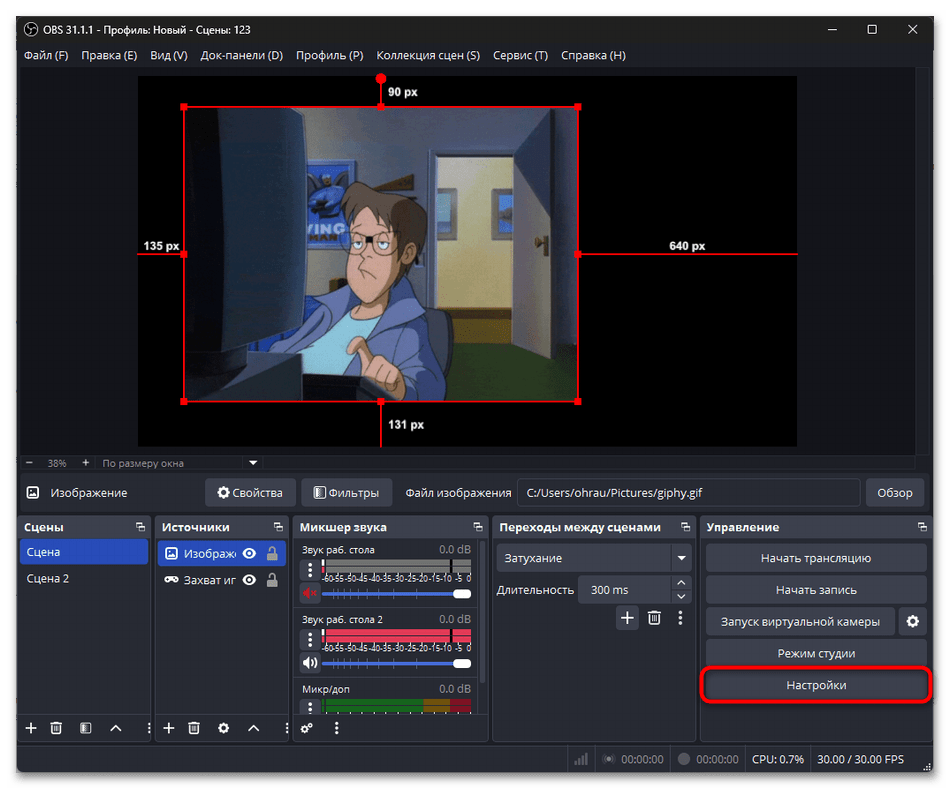Image resolution: width=950 pixels, height=789 pixels.
Task: Open Затухание transition dropdown
Action: [594, 558]
